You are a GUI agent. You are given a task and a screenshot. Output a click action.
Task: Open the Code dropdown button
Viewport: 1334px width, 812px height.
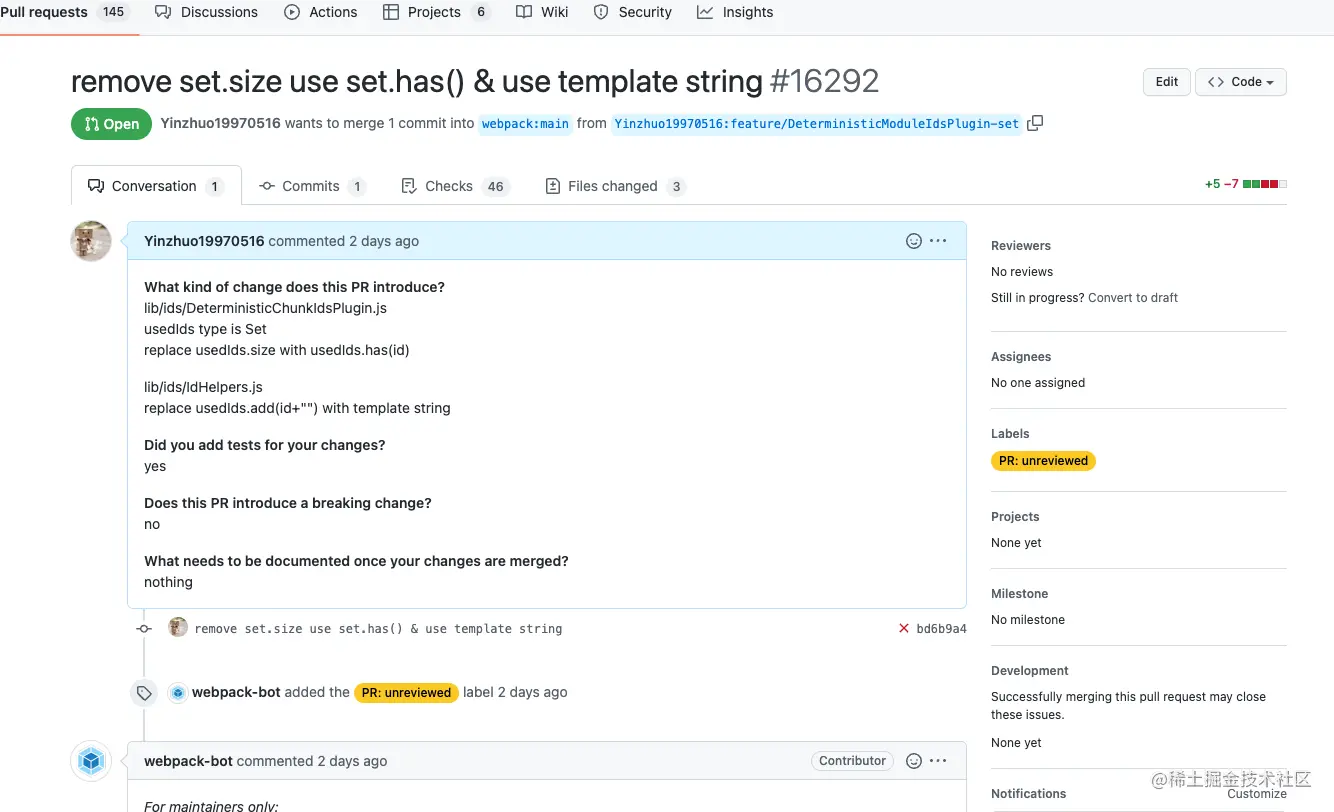[1240, 82]
